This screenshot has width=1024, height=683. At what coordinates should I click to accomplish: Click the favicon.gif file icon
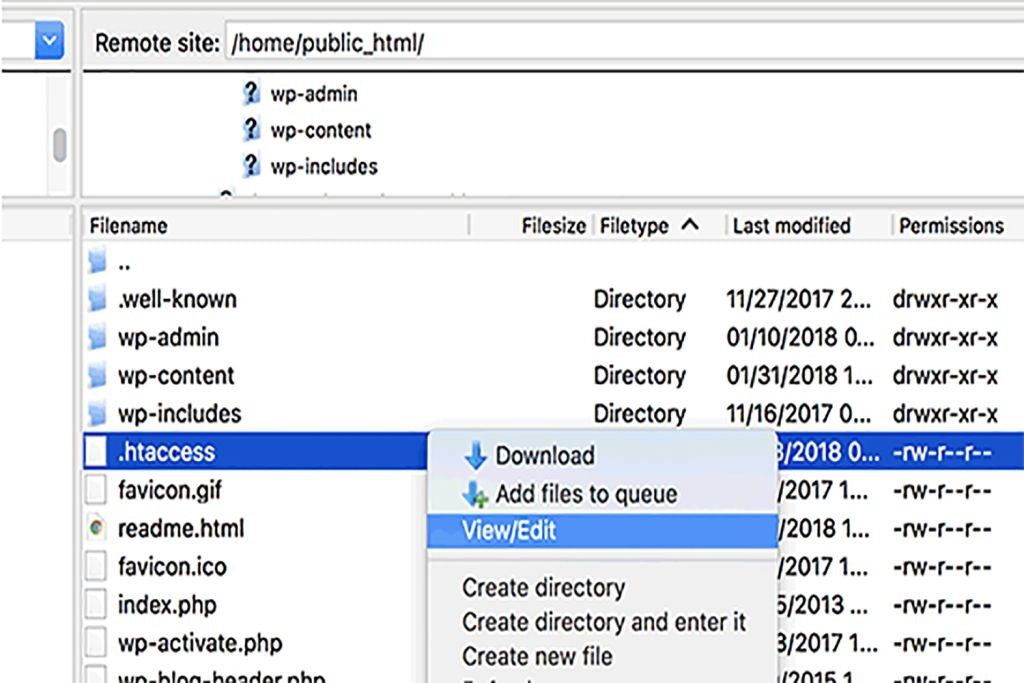(96, 490)
